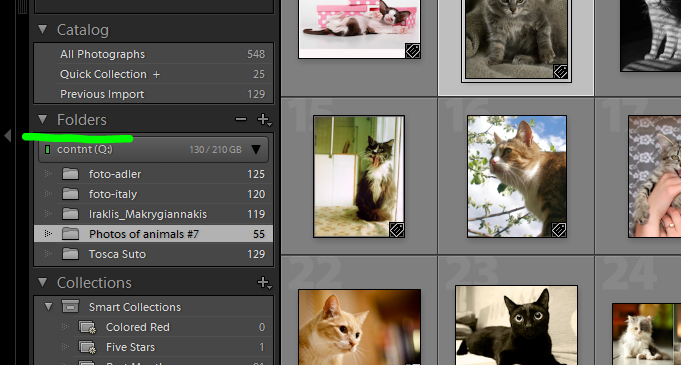Click the foto-adler folder icon
The width and height of the screenshot is (681, 365).
pos(70,174)
